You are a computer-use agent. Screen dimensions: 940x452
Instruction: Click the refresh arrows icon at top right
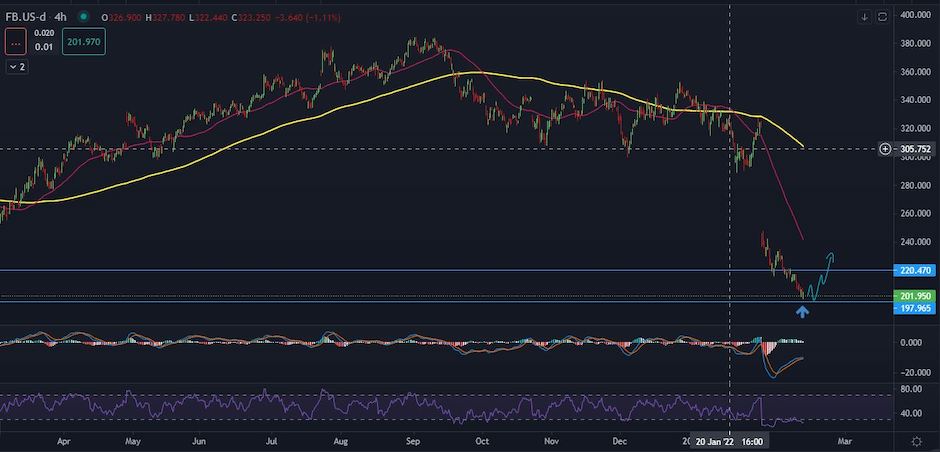click(x=883, y=15)
